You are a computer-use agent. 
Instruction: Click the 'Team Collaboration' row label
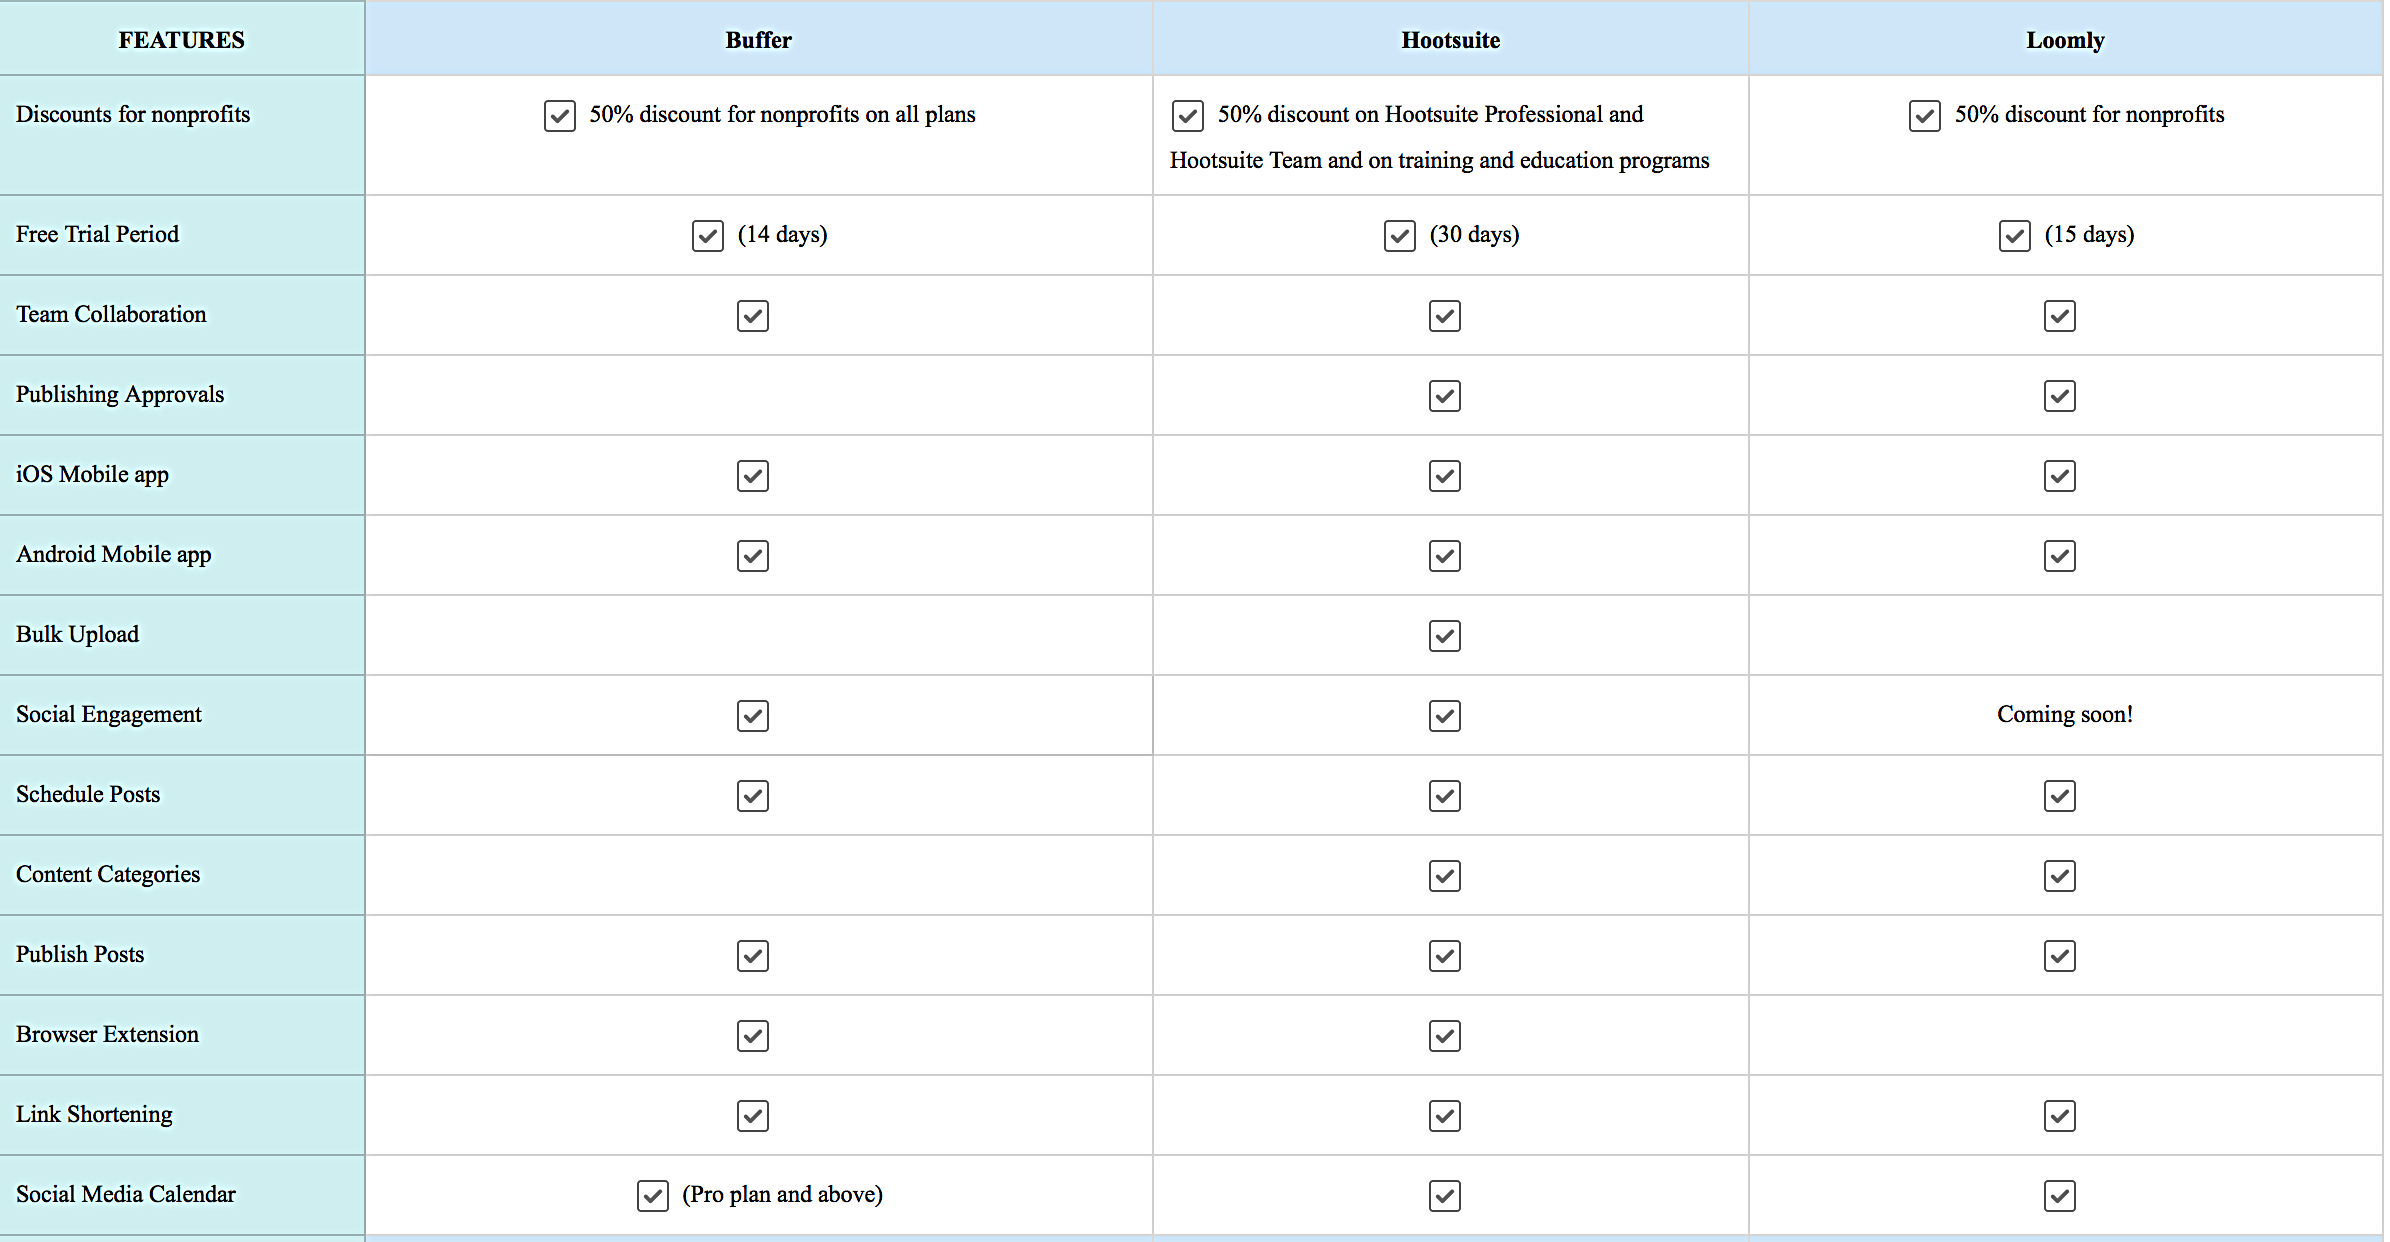[111, 314]
